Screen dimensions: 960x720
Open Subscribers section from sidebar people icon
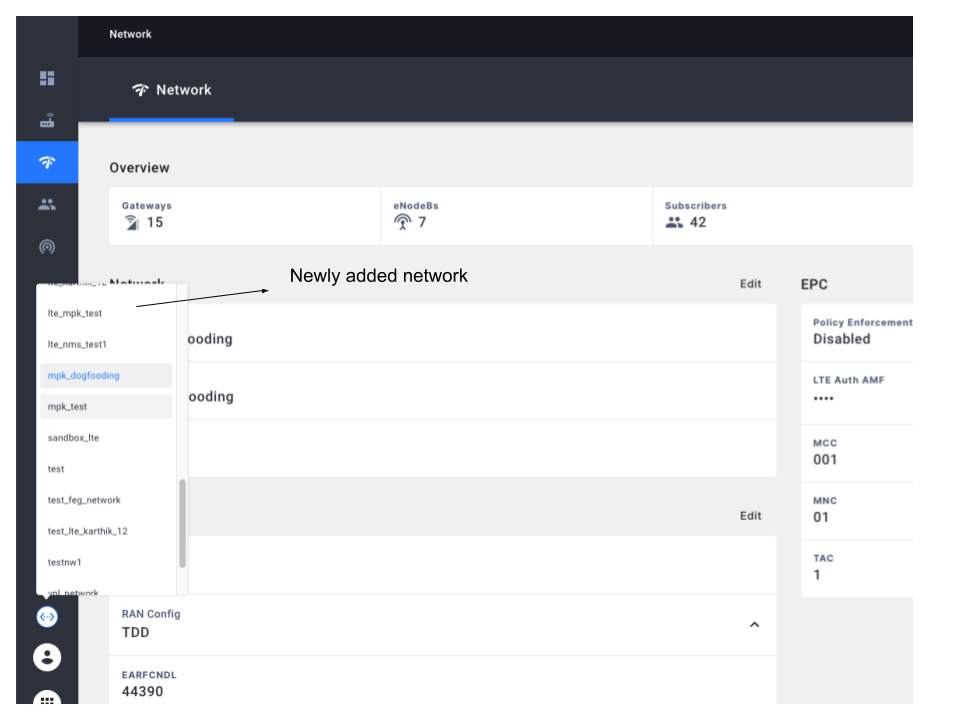click(46, 204)
